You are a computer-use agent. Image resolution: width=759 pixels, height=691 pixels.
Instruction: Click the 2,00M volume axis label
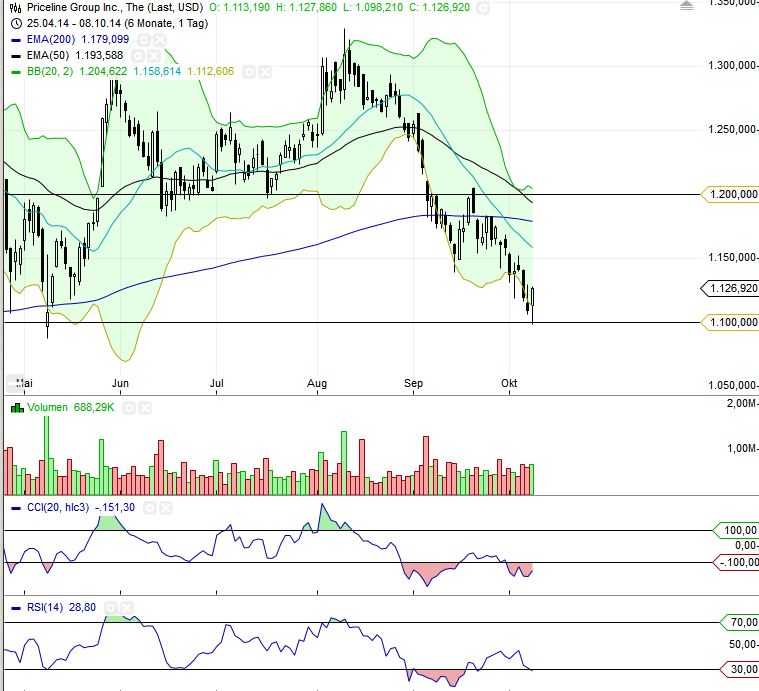(741, 403)
